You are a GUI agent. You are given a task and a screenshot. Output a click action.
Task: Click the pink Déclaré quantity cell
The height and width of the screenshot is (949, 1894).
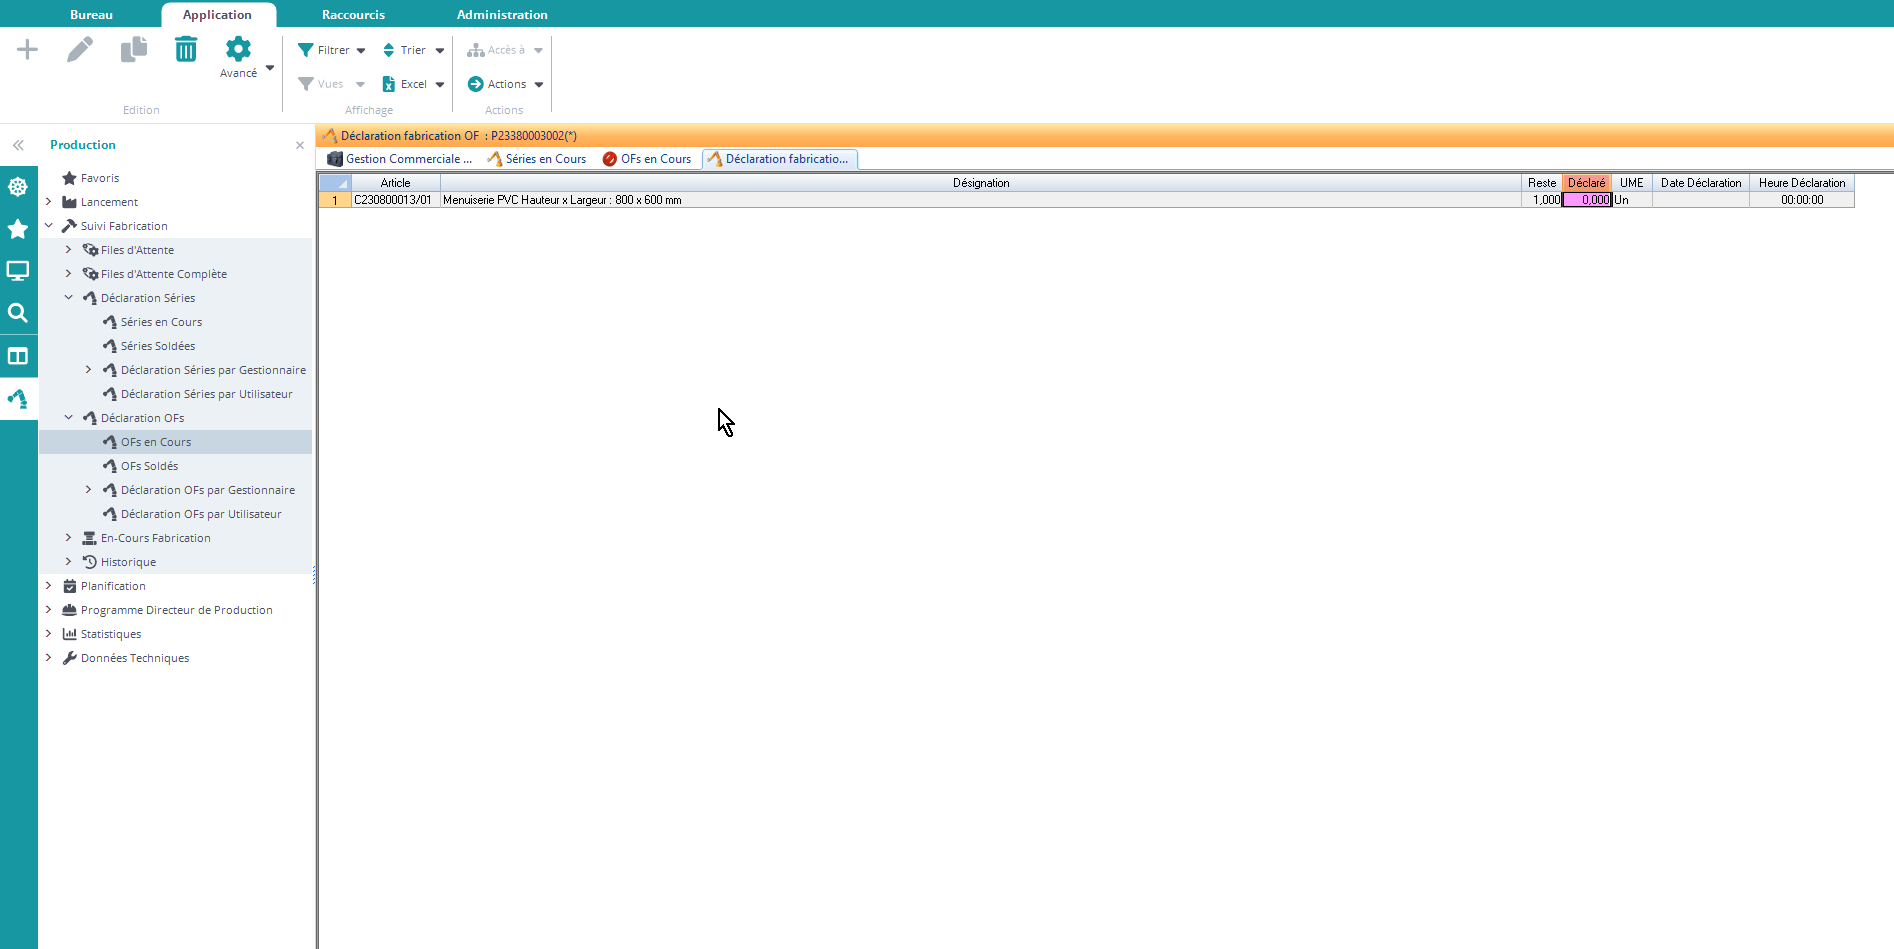[1587, 200]
